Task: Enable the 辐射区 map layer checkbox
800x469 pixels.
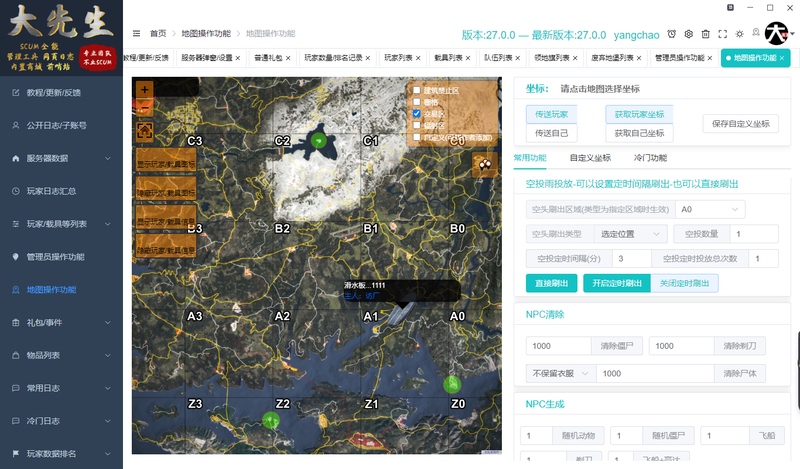Action: pyautogui.click(x=417, y=125)
